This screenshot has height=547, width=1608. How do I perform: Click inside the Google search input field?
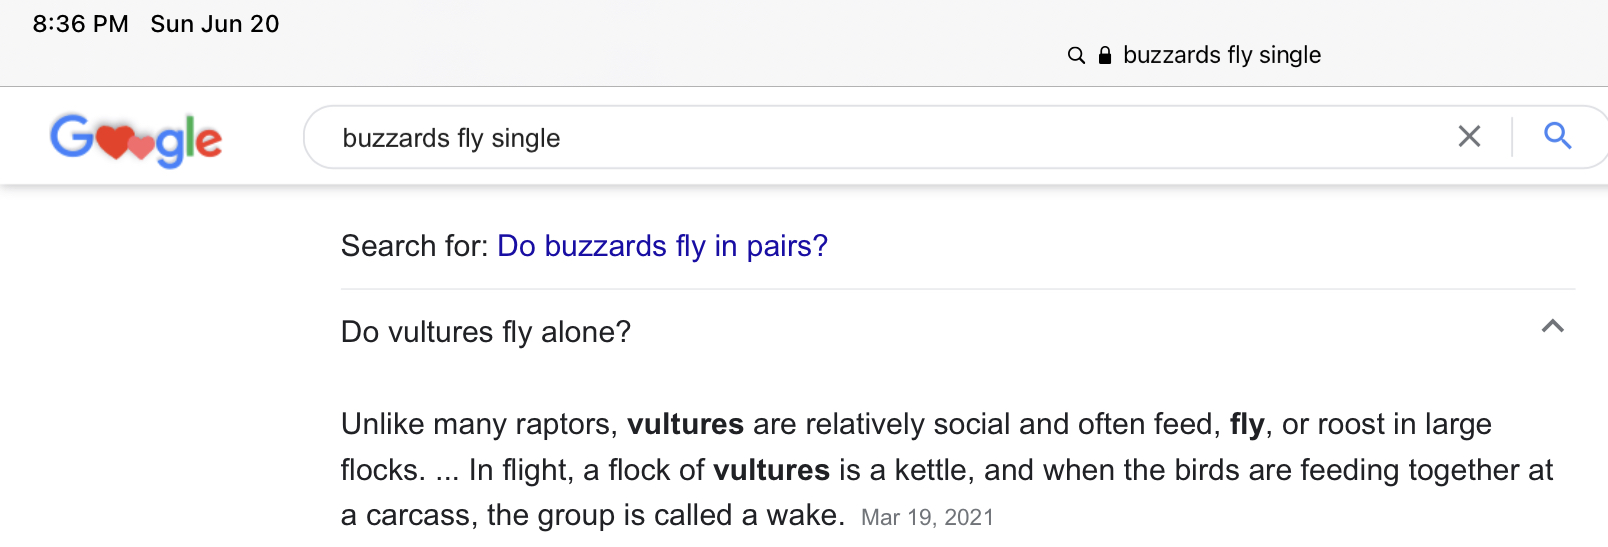(880, 138)
